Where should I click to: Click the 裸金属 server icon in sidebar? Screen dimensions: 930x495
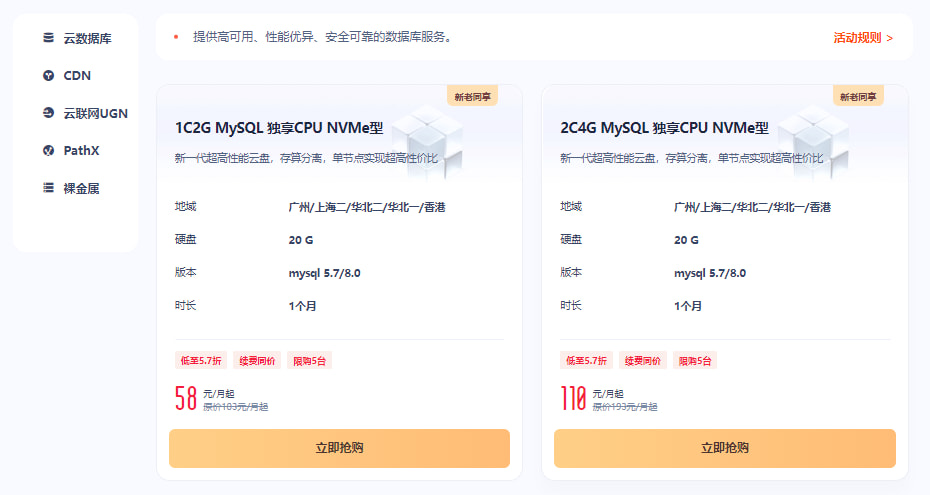point(48,188)
